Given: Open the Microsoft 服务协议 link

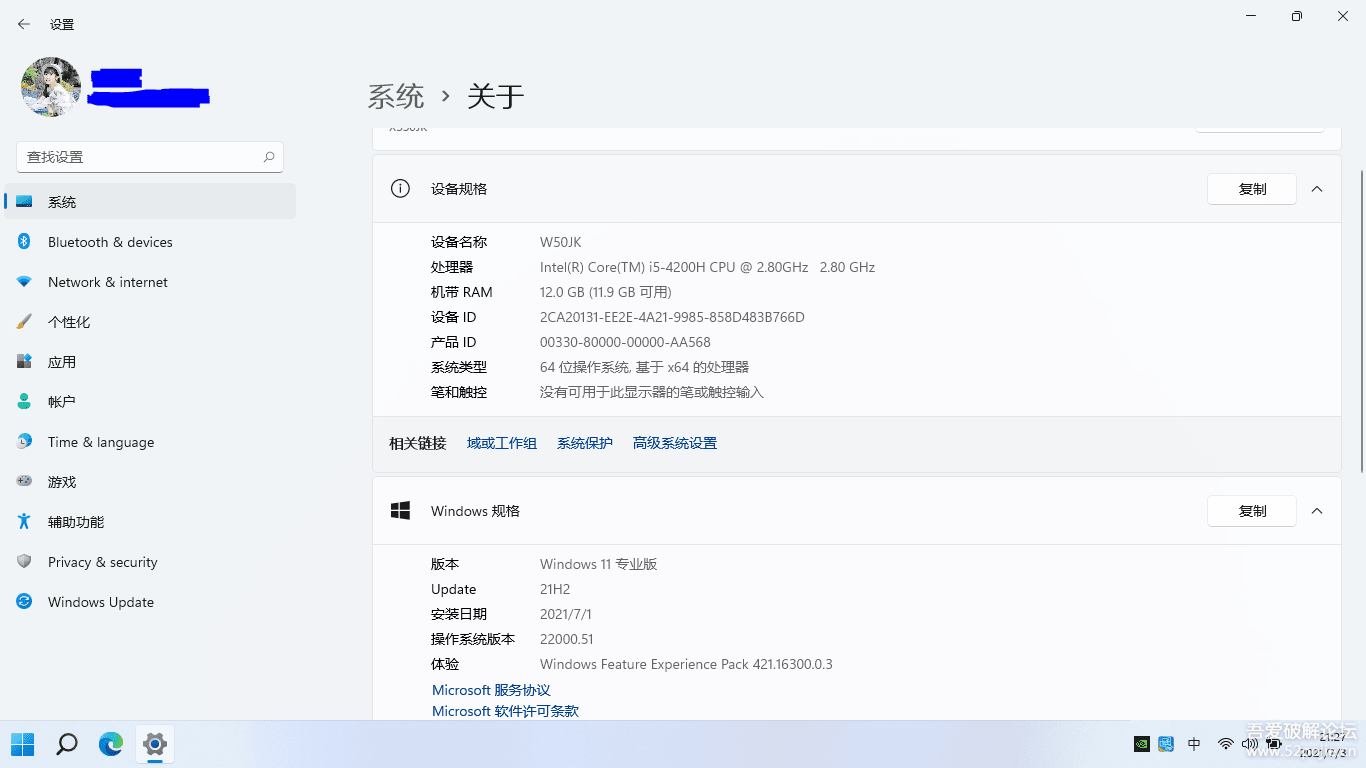Looking at the screenshot, I should click(x=491, y=690).
